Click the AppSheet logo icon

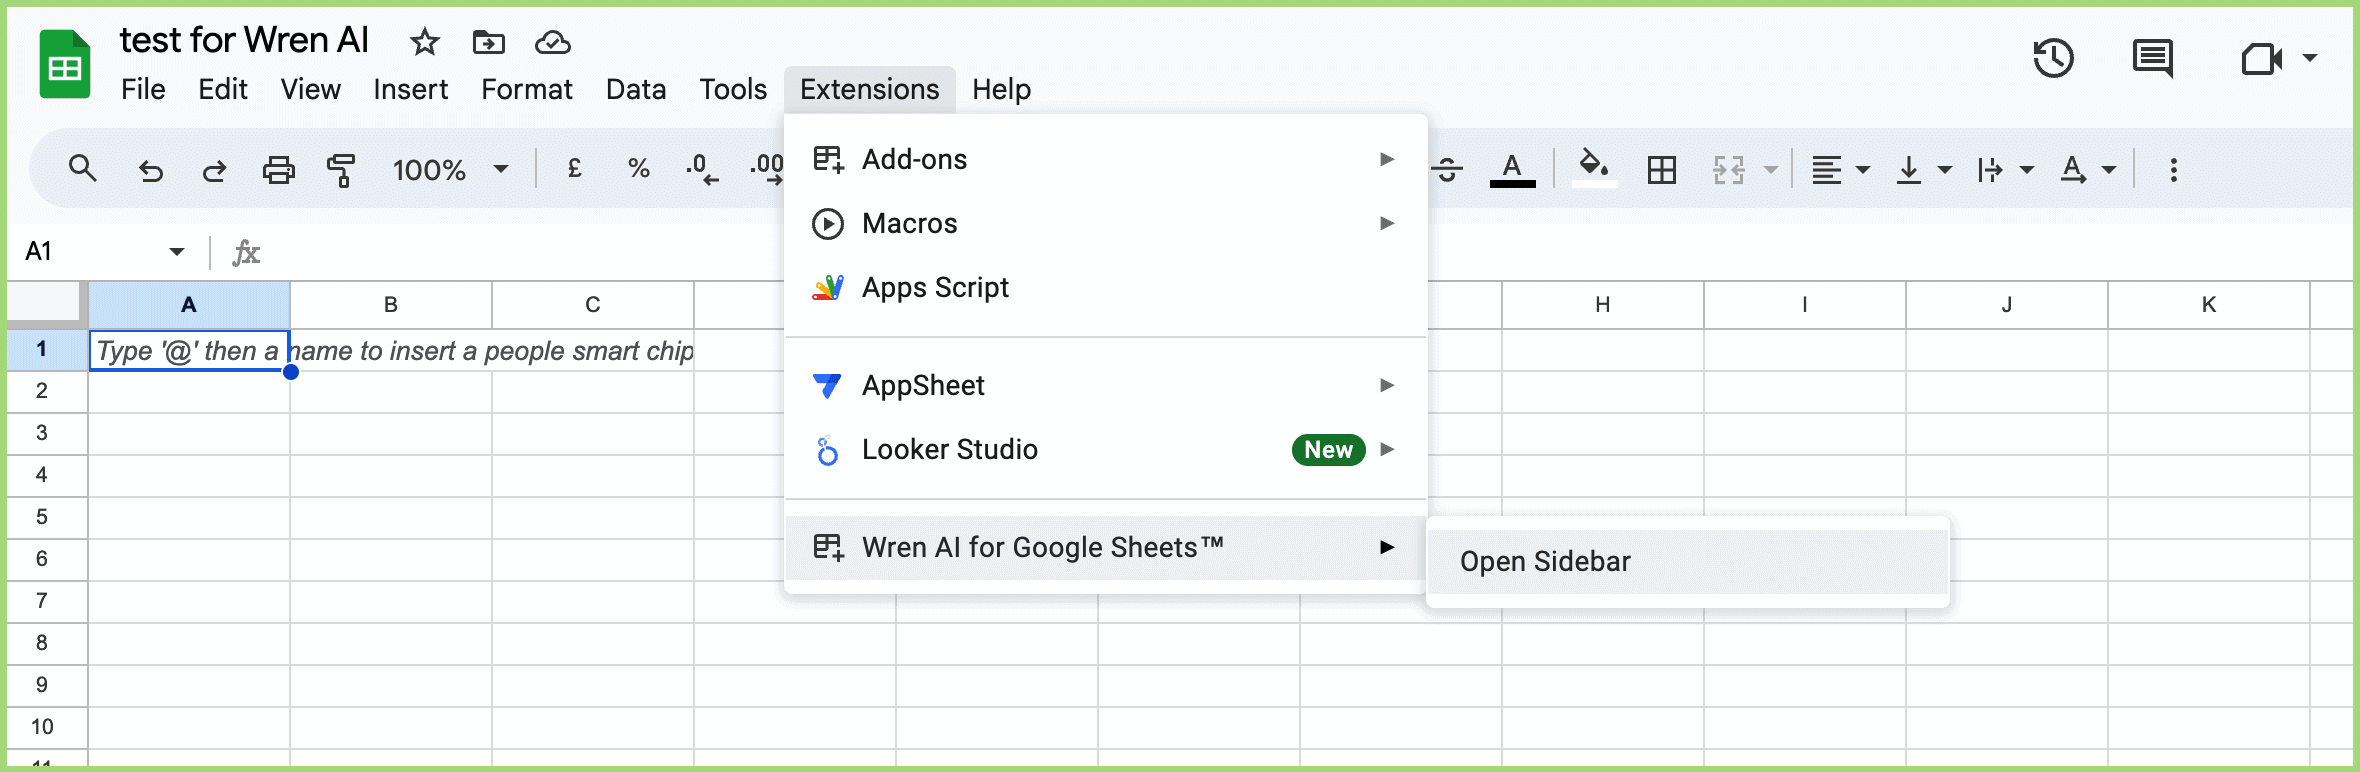click(x=828, y=385)
